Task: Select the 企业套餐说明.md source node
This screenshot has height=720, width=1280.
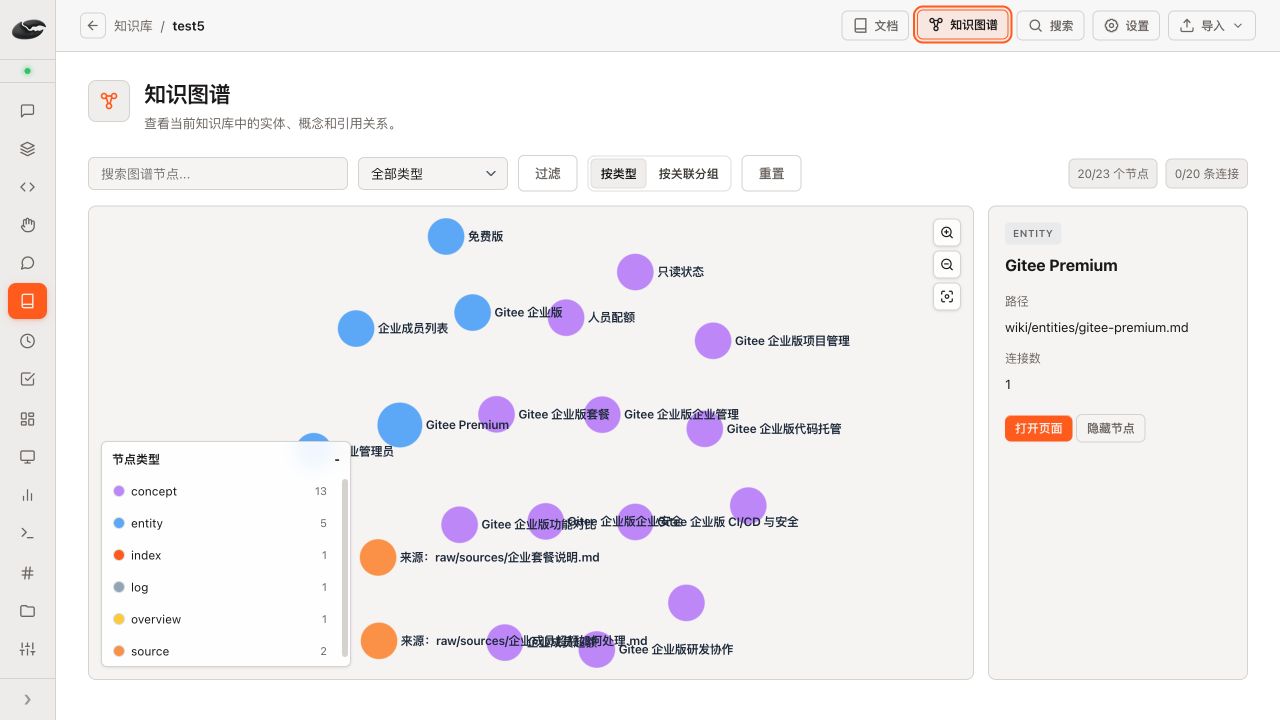Action: coord(378,558)
